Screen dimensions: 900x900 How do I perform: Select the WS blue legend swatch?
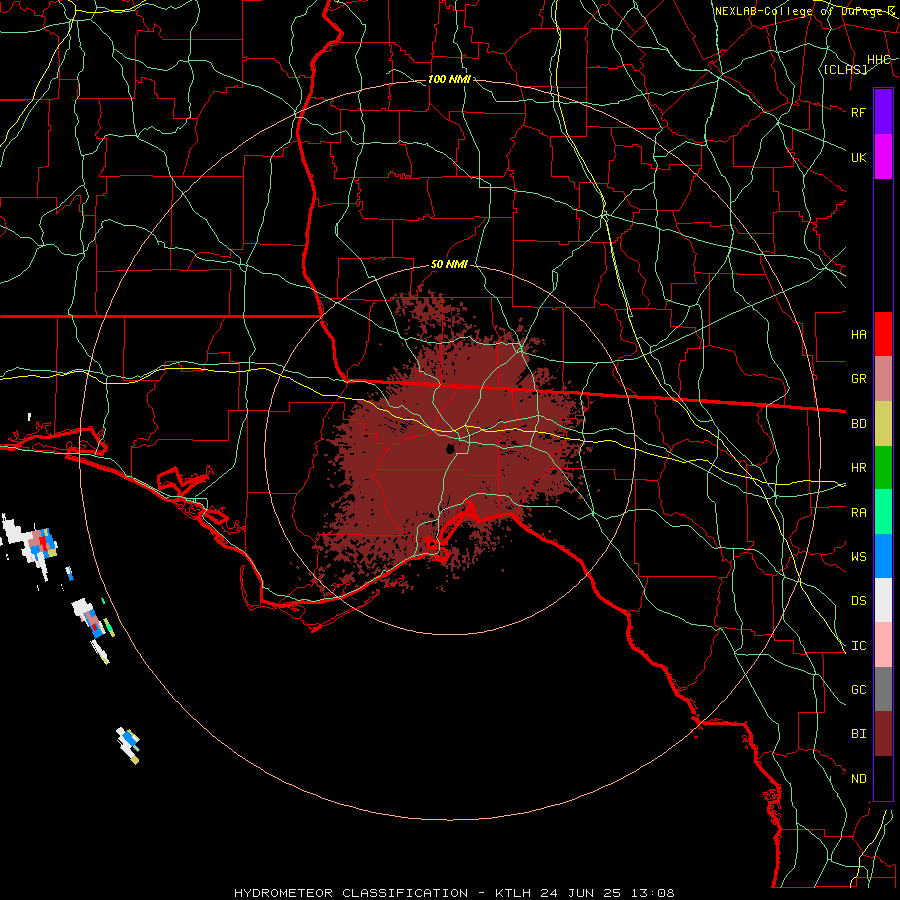883,556
